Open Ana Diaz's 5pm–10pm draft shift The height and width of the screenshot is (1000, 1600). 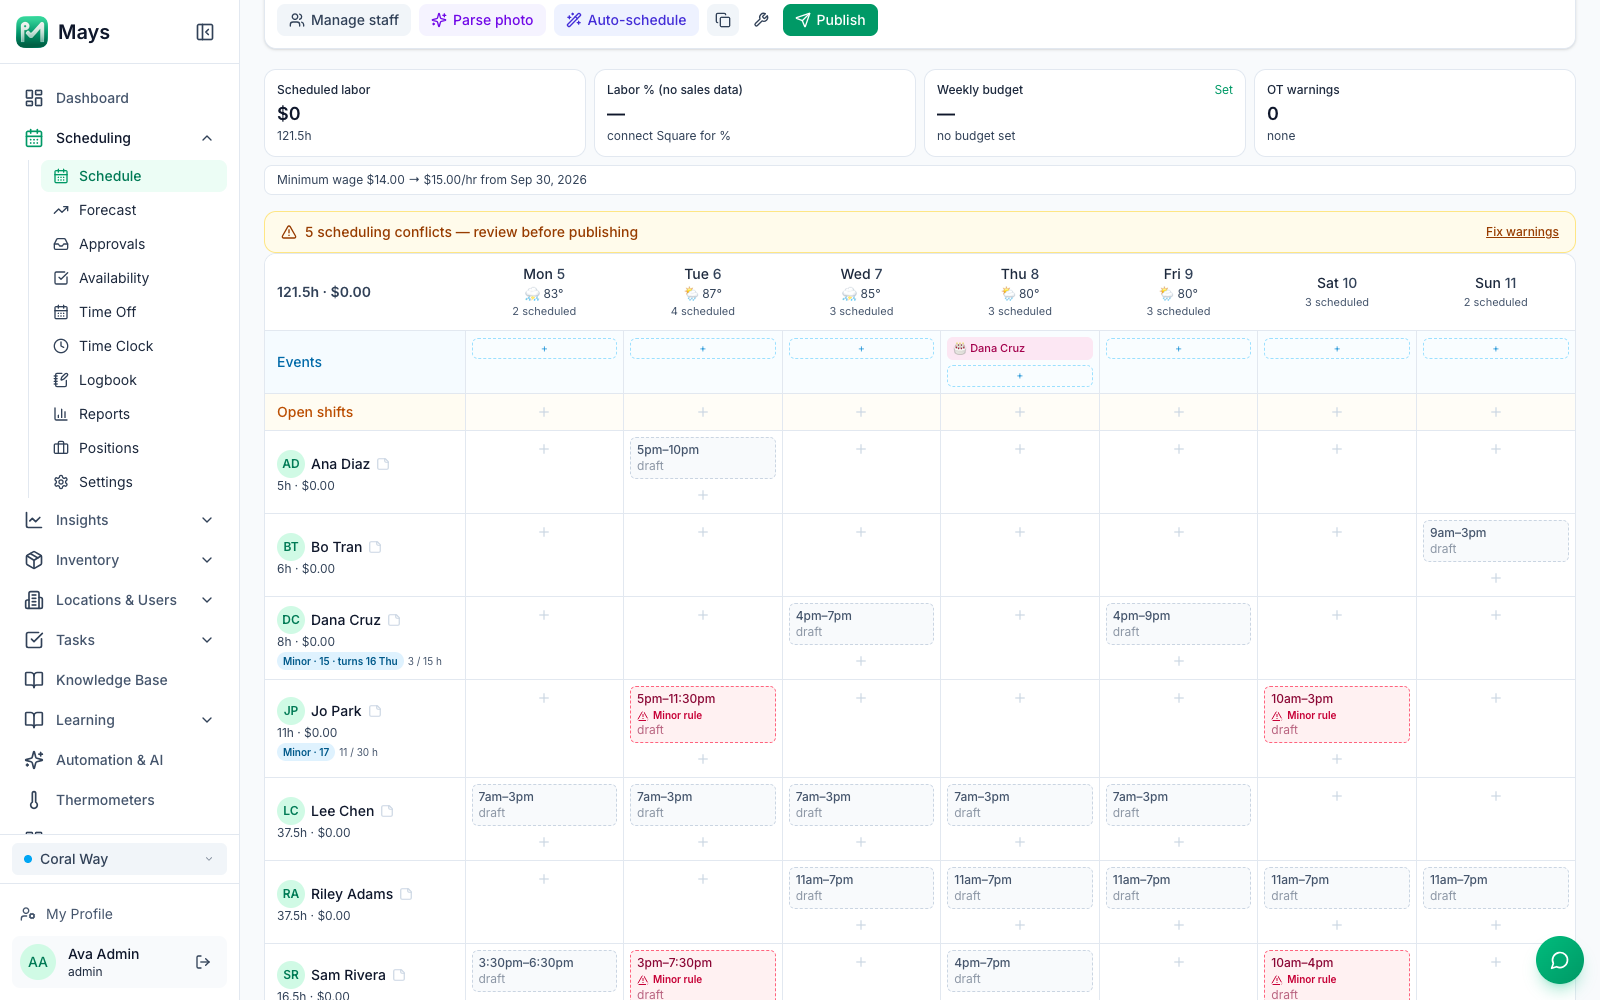tap(703, 458)
